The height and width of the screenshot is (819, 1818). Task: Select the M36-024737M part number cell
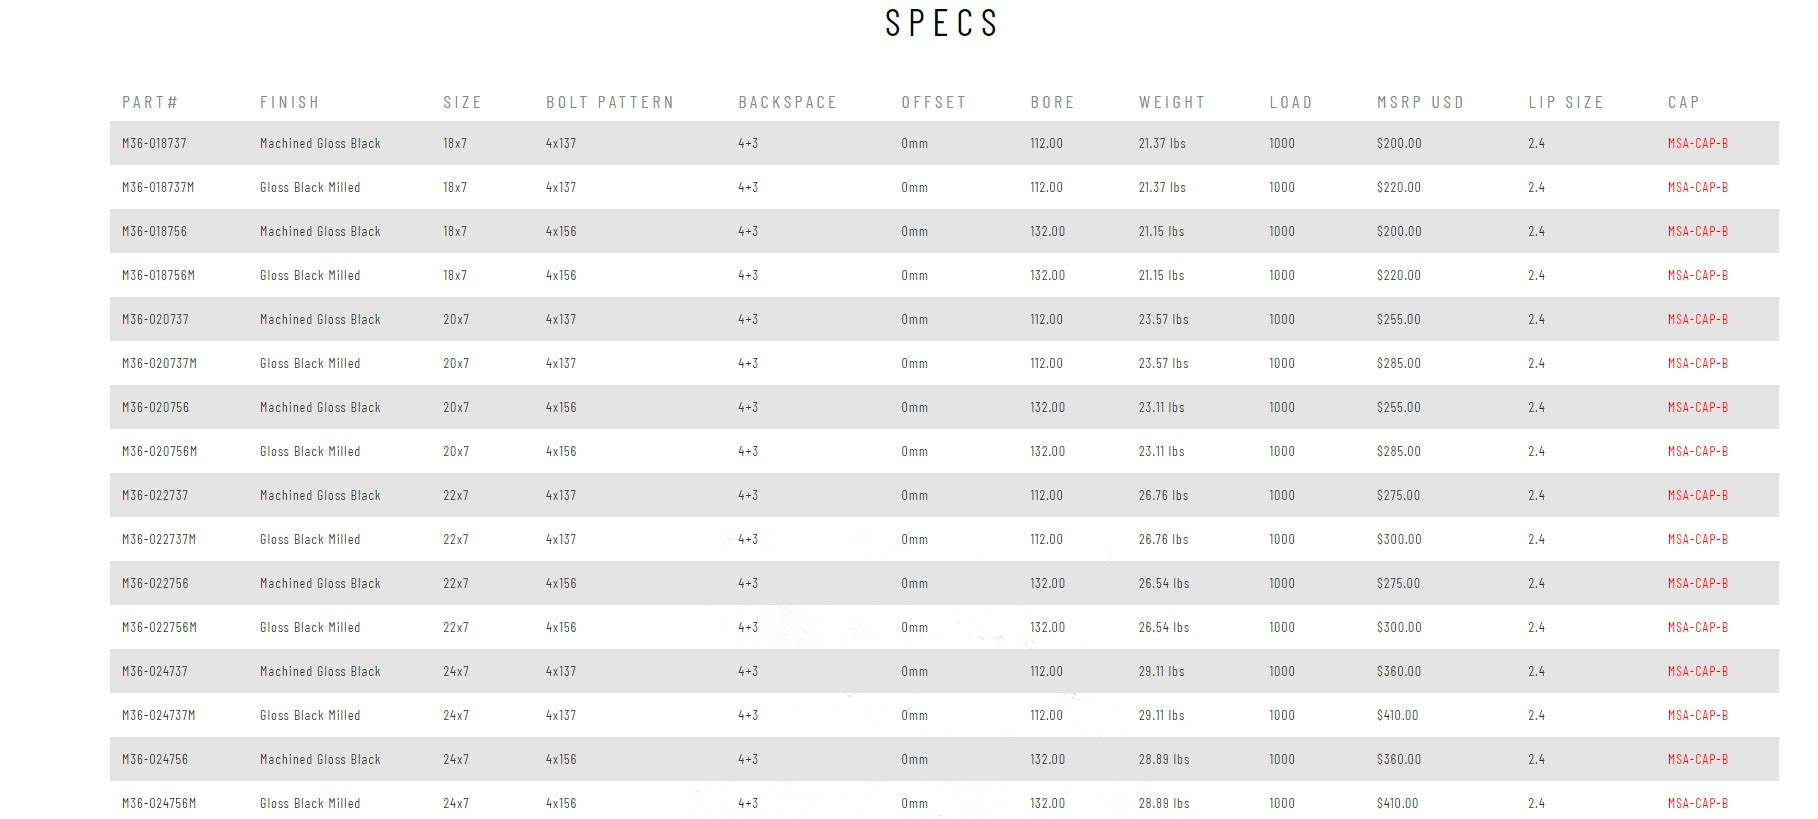coord(159,715)
